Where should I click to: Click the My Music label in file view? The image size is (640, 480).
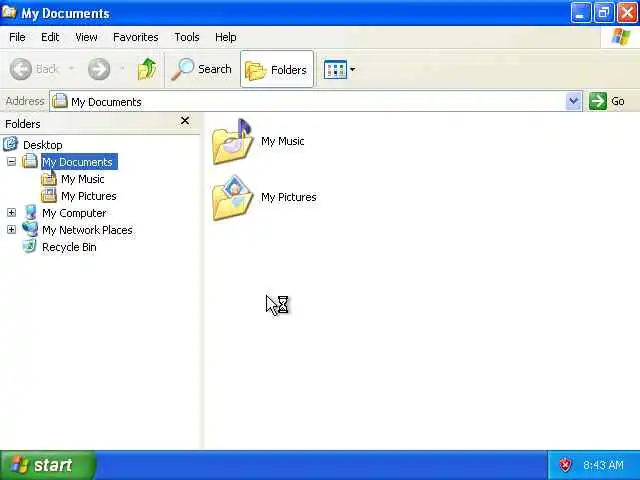pyautogui.click(x=282, y=141)
